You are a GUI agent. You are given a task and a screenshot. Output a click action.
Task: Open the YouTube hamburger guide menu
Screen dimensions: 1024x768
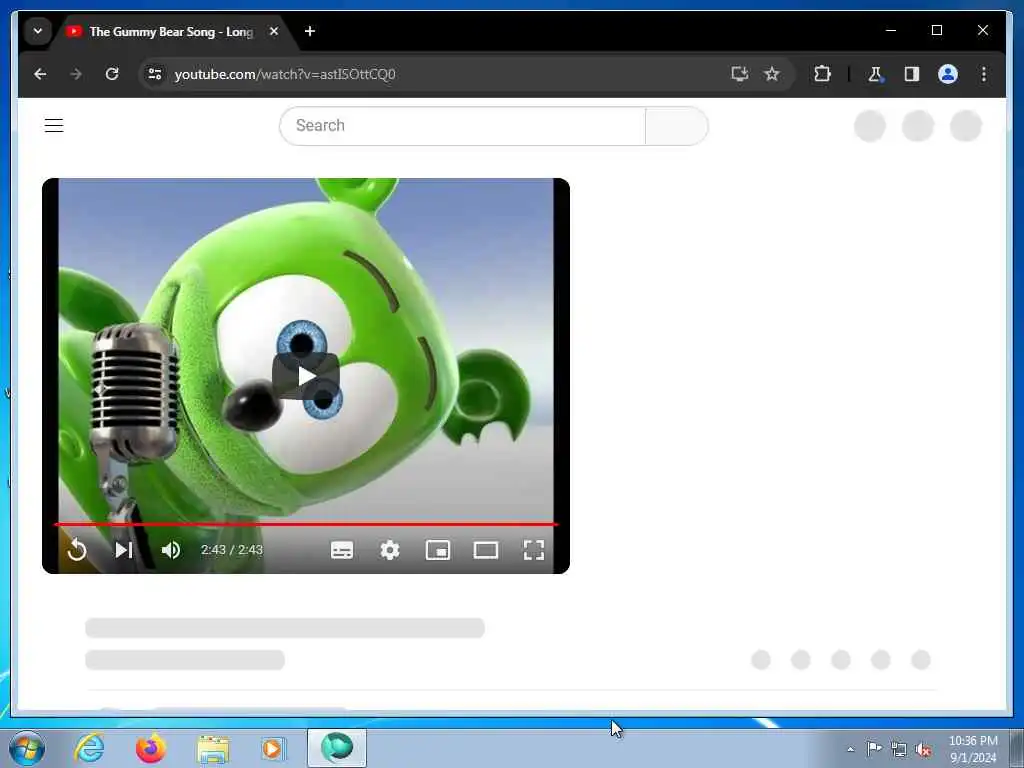54,125
